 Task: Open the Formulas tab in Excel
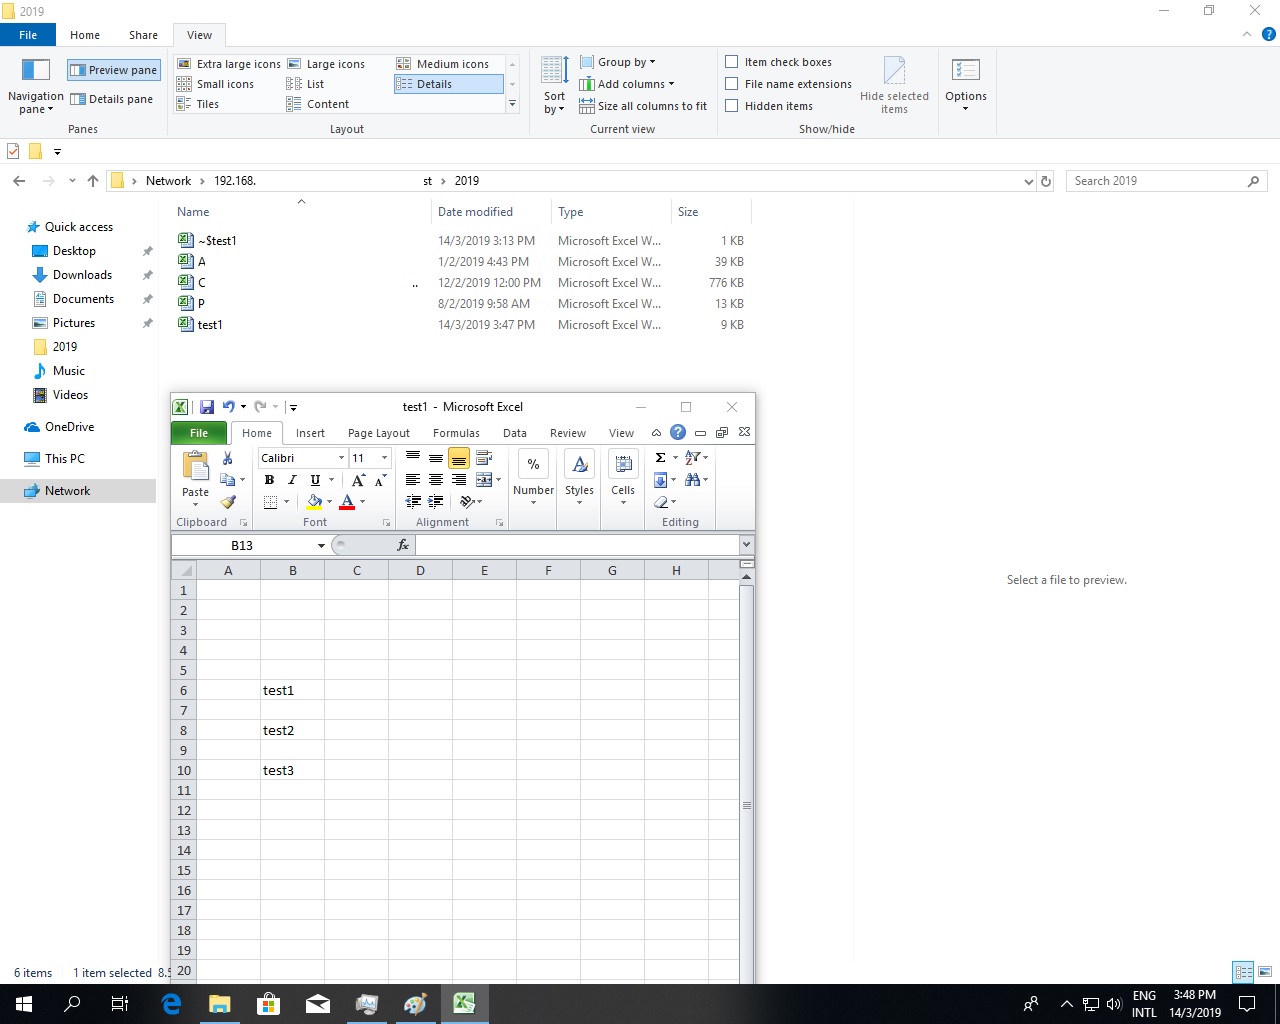coord(456,433)
